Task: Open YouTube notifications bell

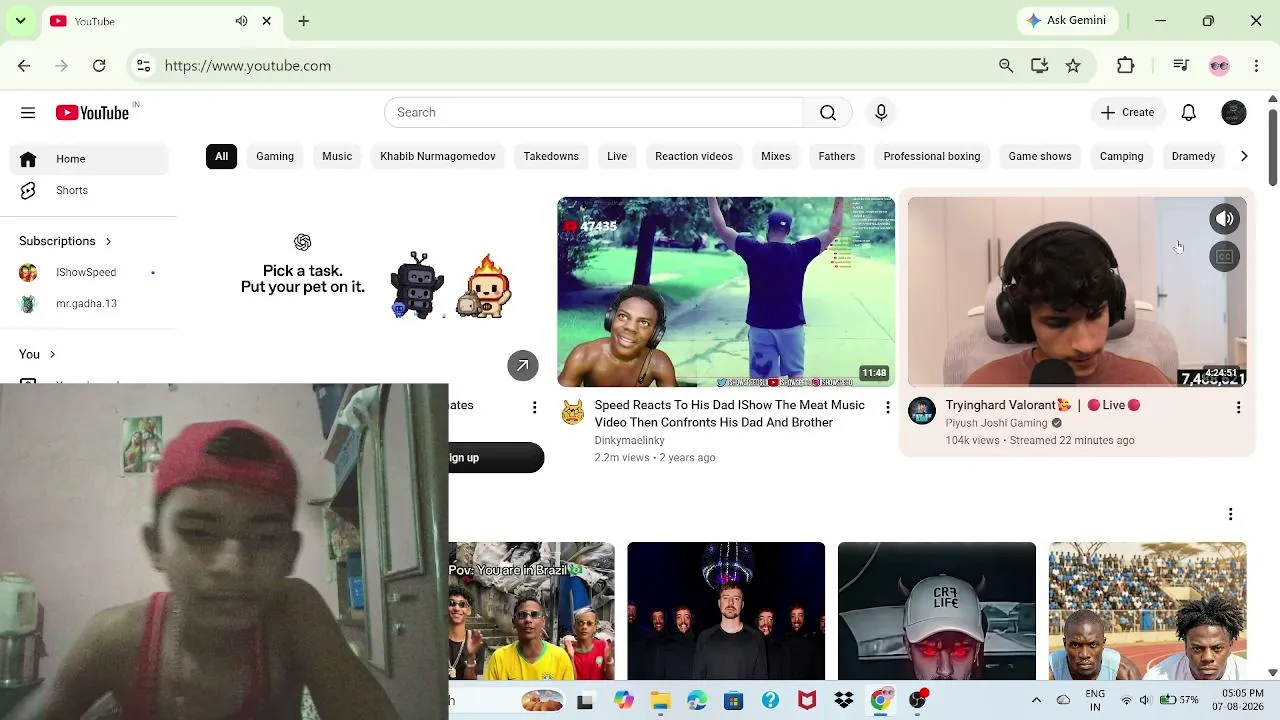Action: (x=1189, y=113)
